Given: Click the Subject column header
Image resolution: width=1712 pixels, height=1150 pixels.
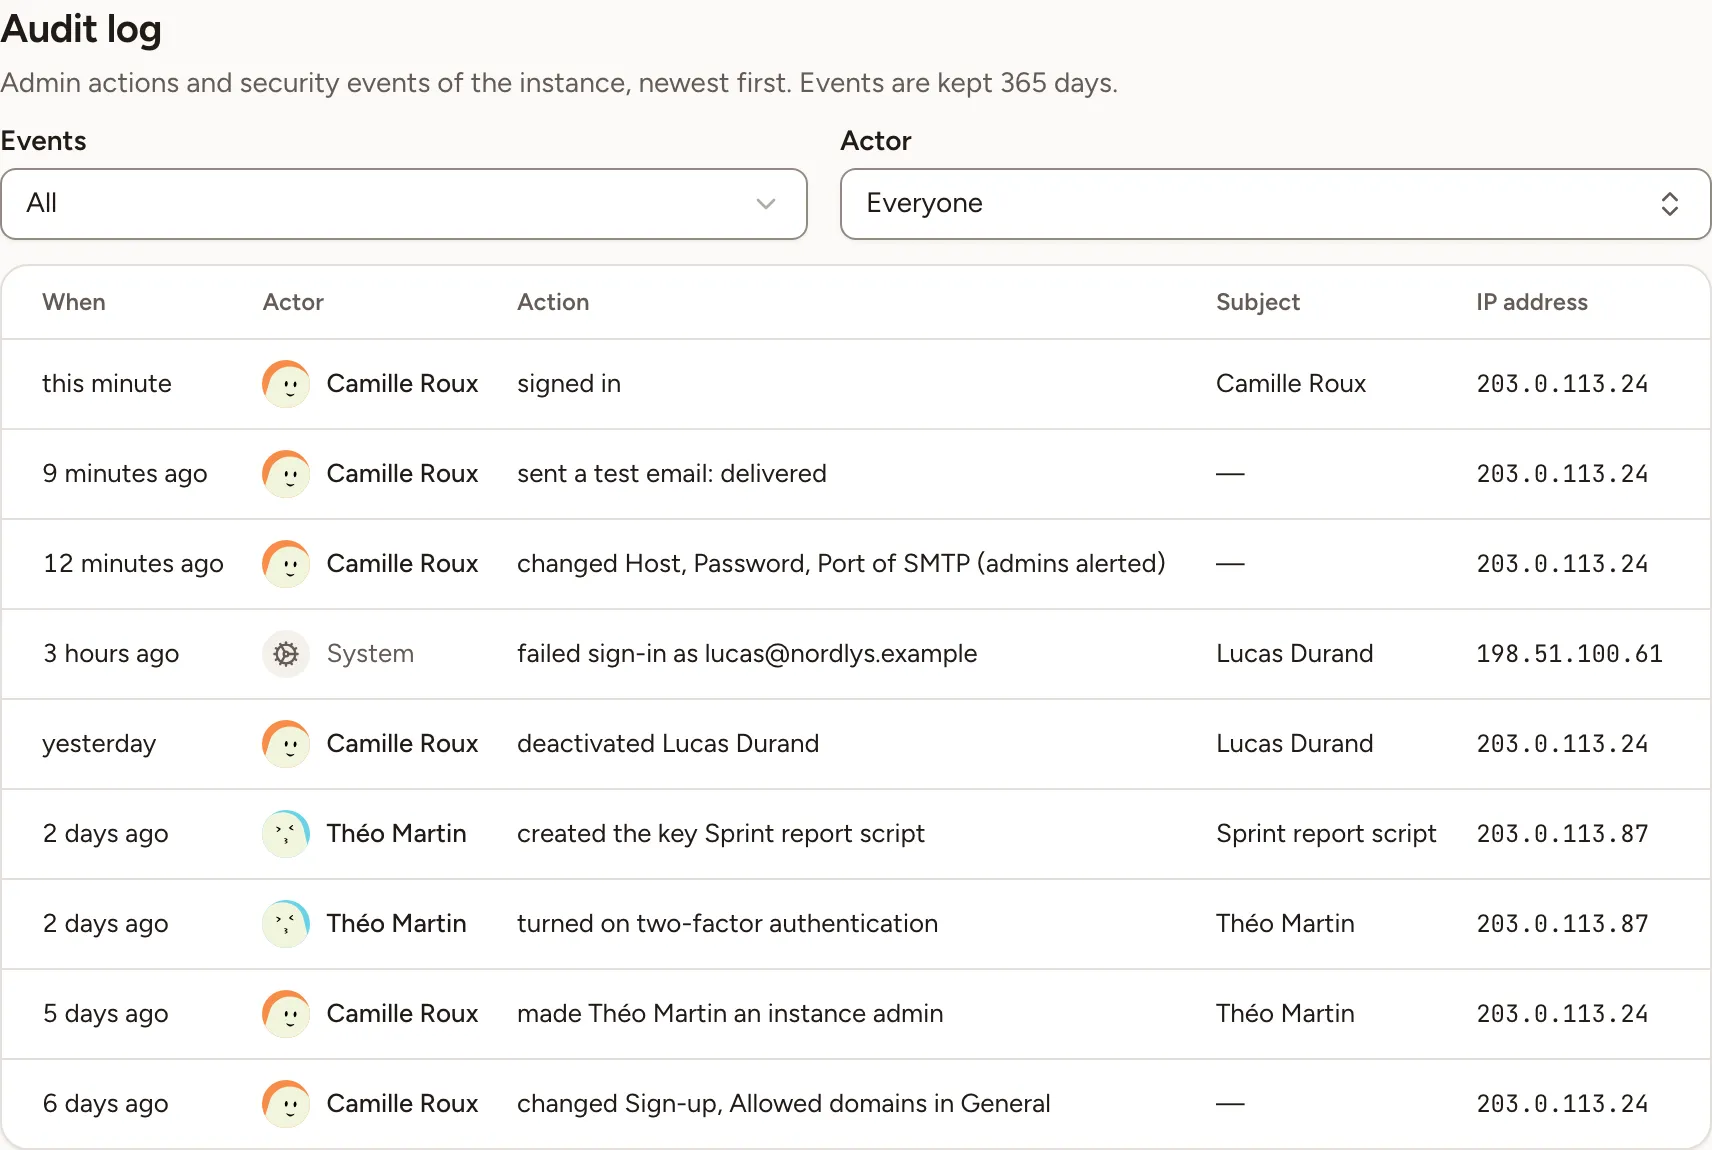Looking at the screenshot, I should pos(1258,302).
